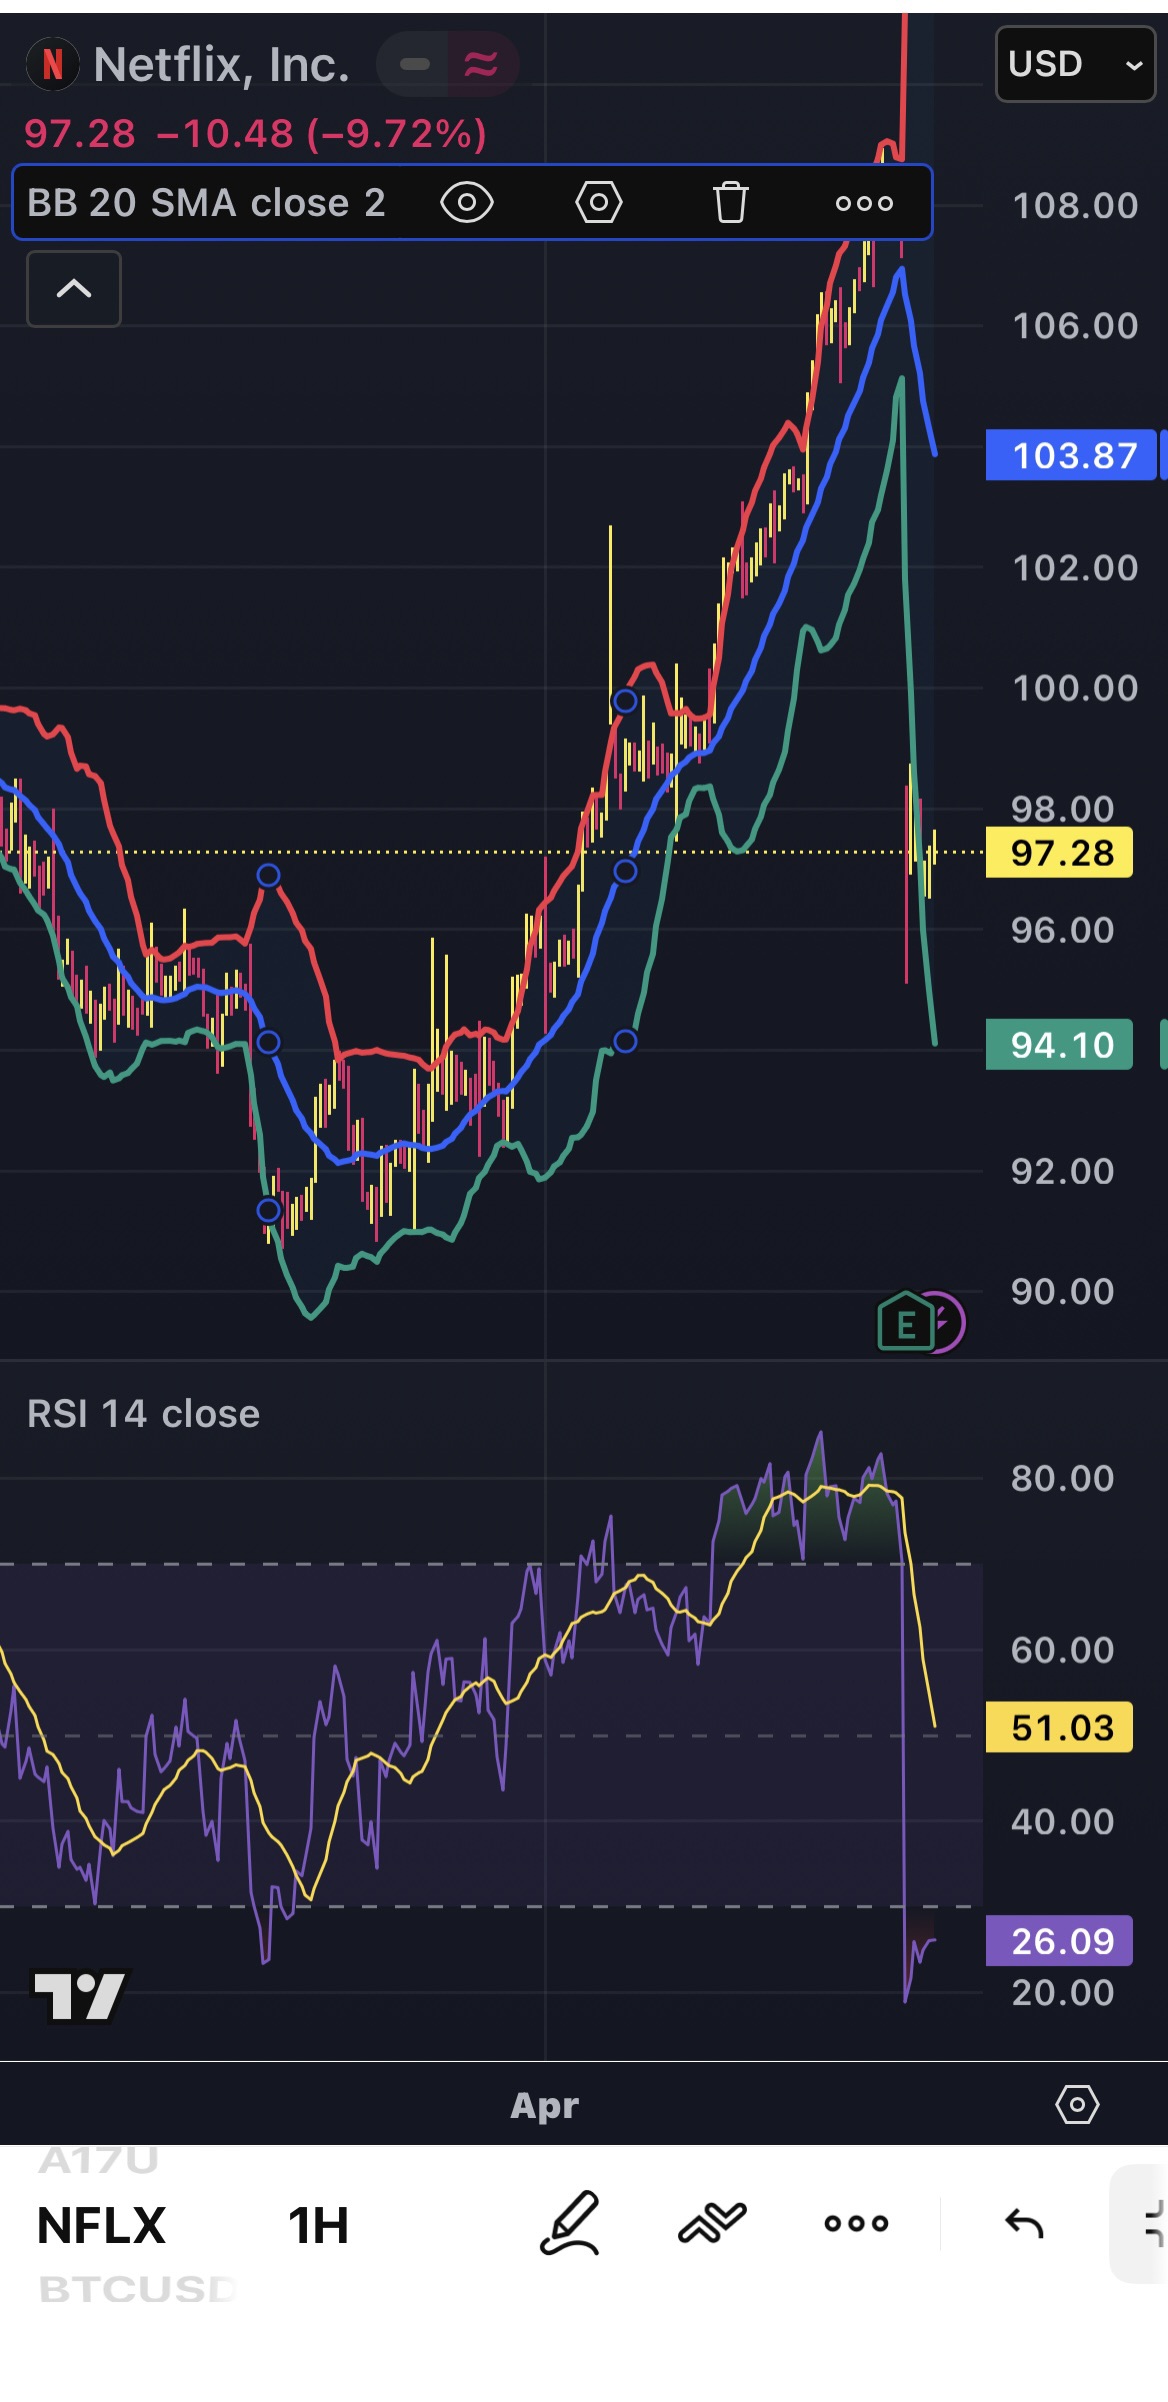Change the 1H time interval

pos(318,2226)
